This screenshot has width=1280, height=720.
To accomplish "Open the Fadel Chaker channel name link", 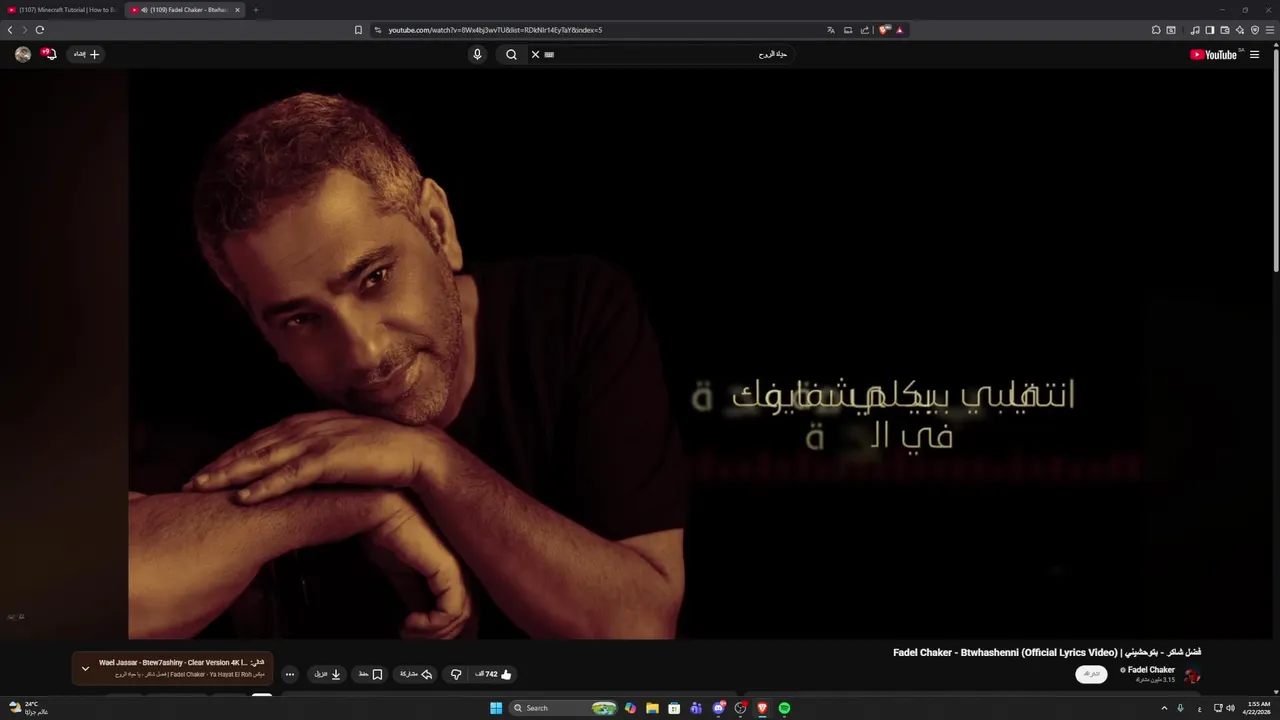I will coord(1151,670).
